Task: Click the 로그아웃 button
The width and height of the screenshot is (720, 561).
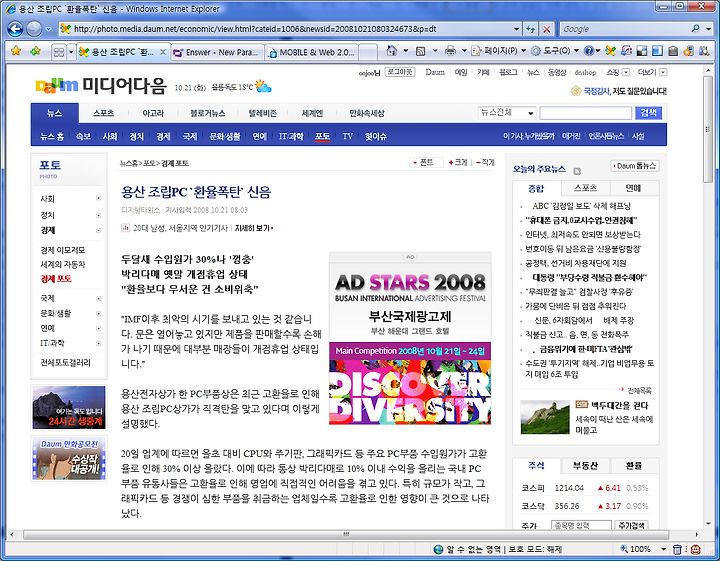Action: tap(399, 72)
